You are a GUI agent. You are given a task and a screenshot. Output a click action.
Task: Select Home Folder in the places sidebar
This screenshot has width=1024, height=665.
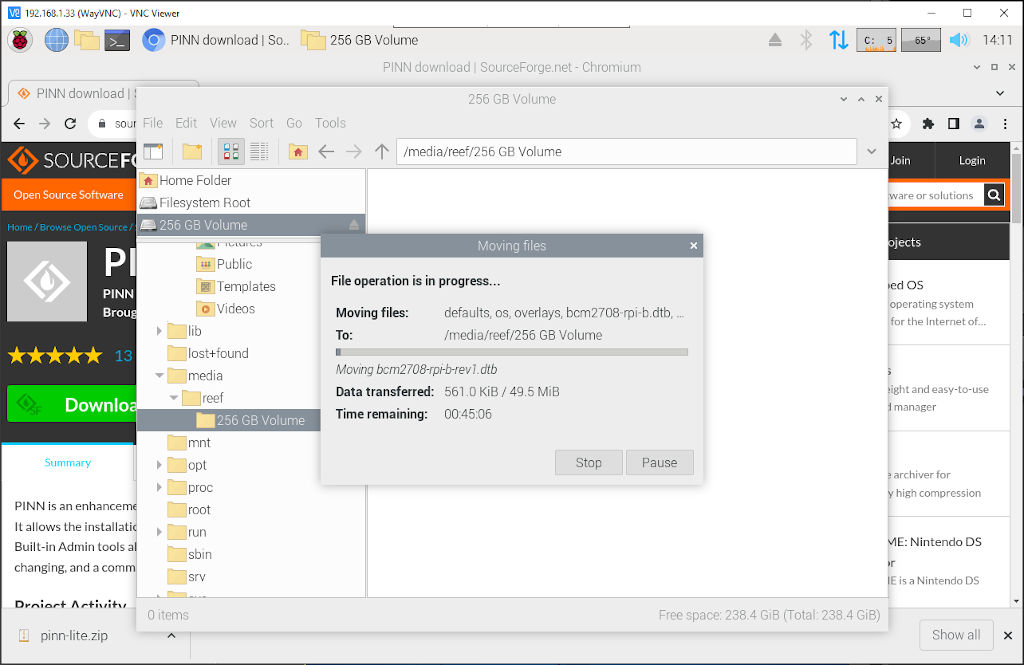pos(251,180)
